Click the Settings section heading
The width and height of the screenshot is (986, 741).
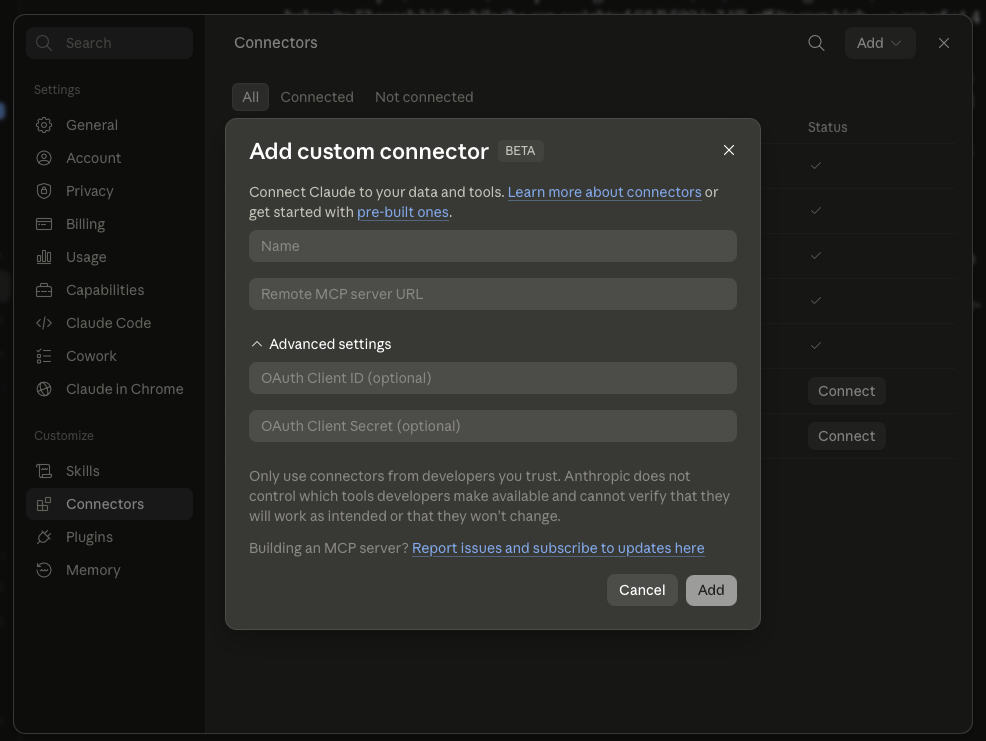(x=57, y=89)
